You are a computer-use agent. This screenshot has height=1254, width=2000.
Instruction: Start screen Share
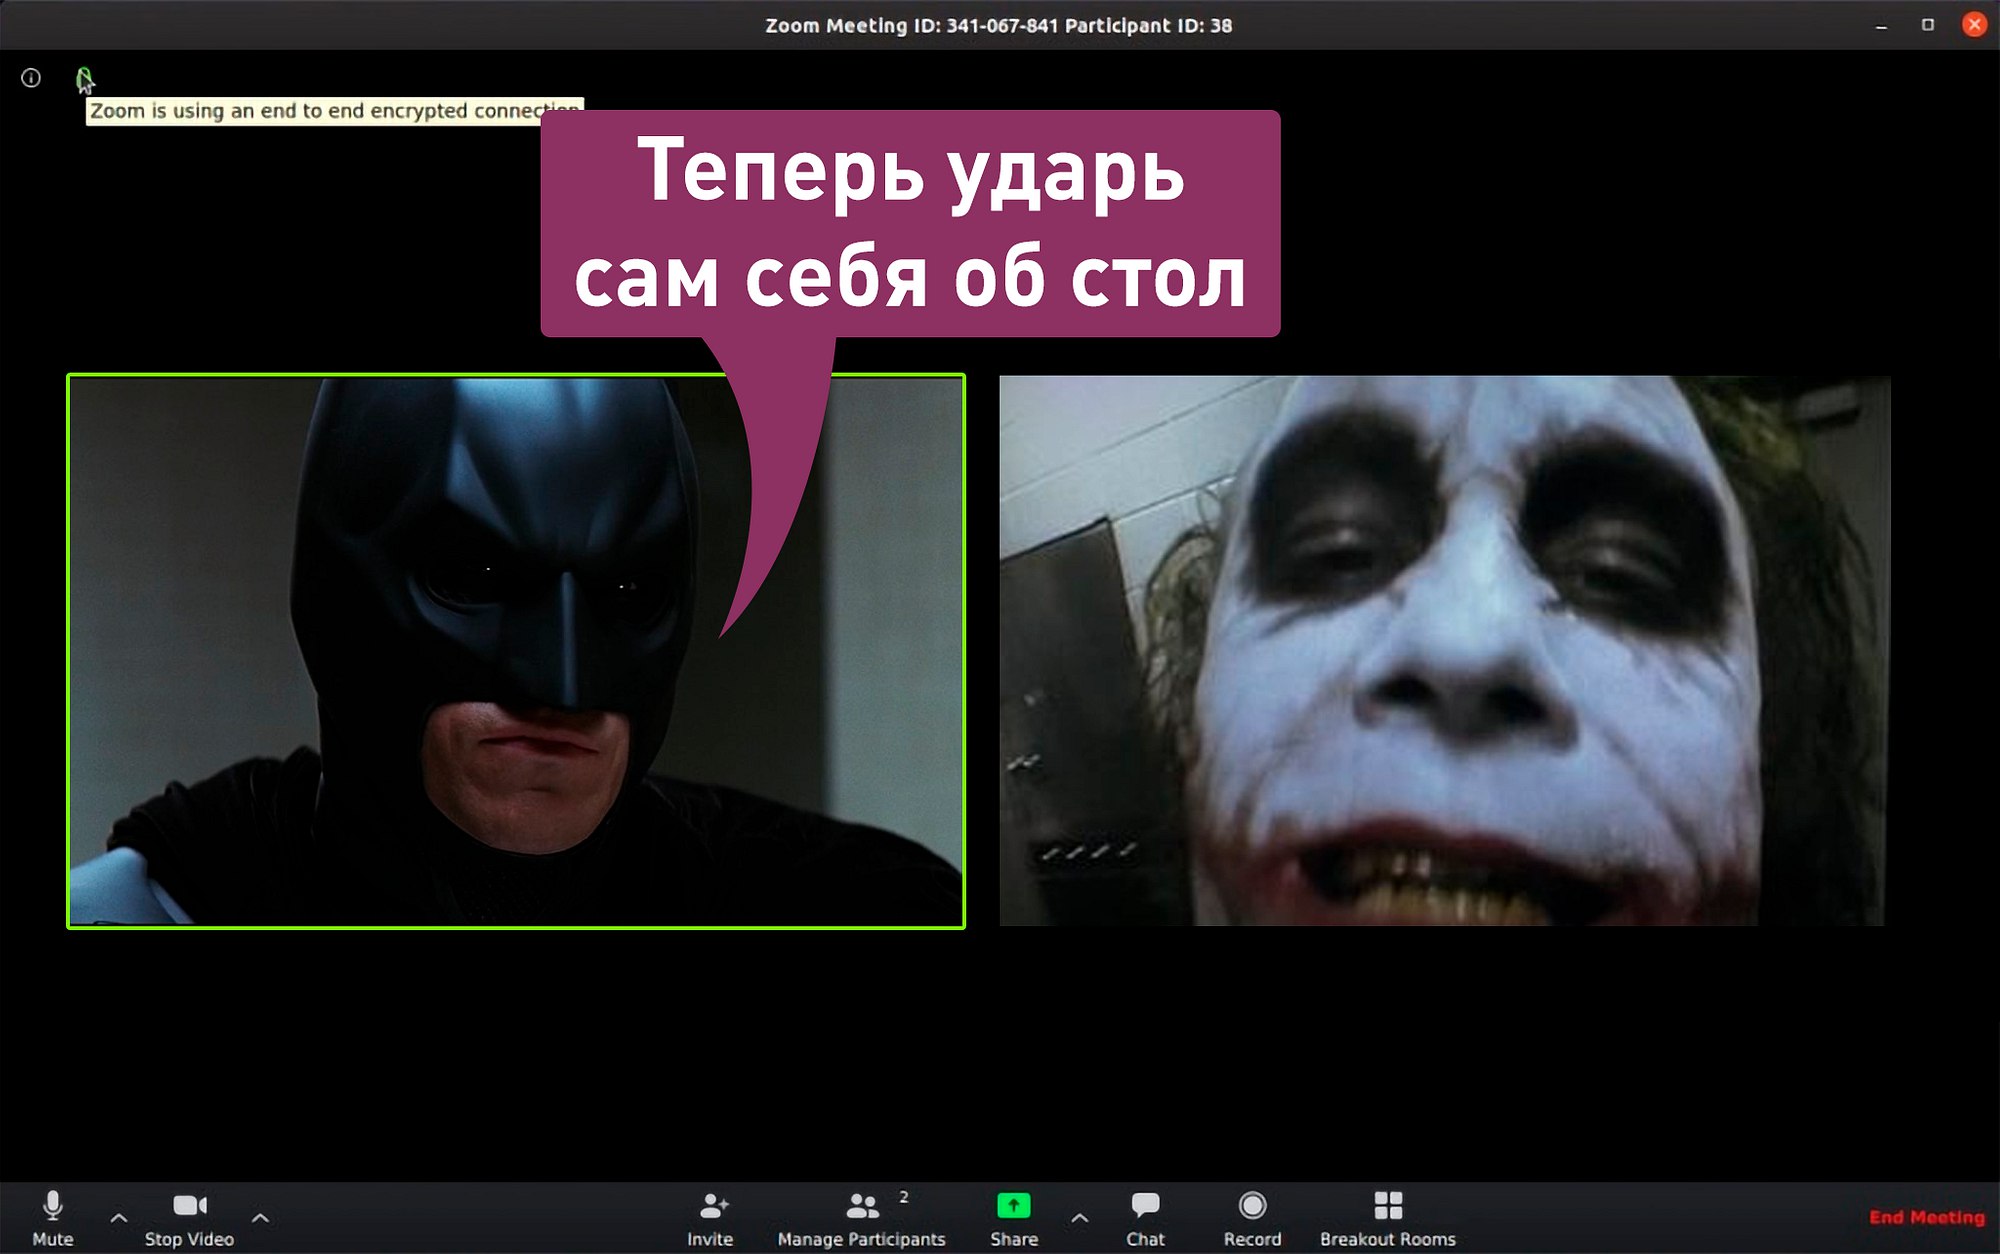[x=1014, y=1218]
